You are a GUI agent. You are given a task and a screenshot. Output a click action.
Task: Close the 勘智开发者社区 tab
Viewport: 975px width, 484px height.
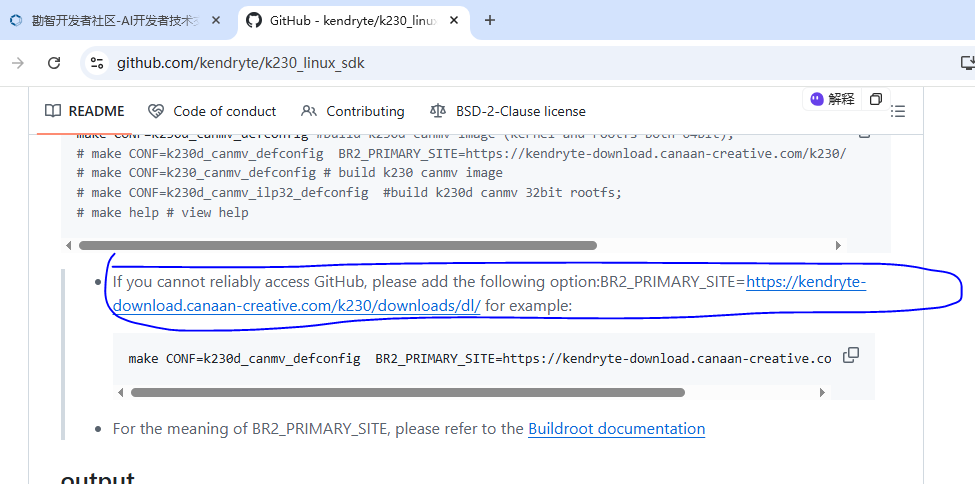click(x=216, y=20)
